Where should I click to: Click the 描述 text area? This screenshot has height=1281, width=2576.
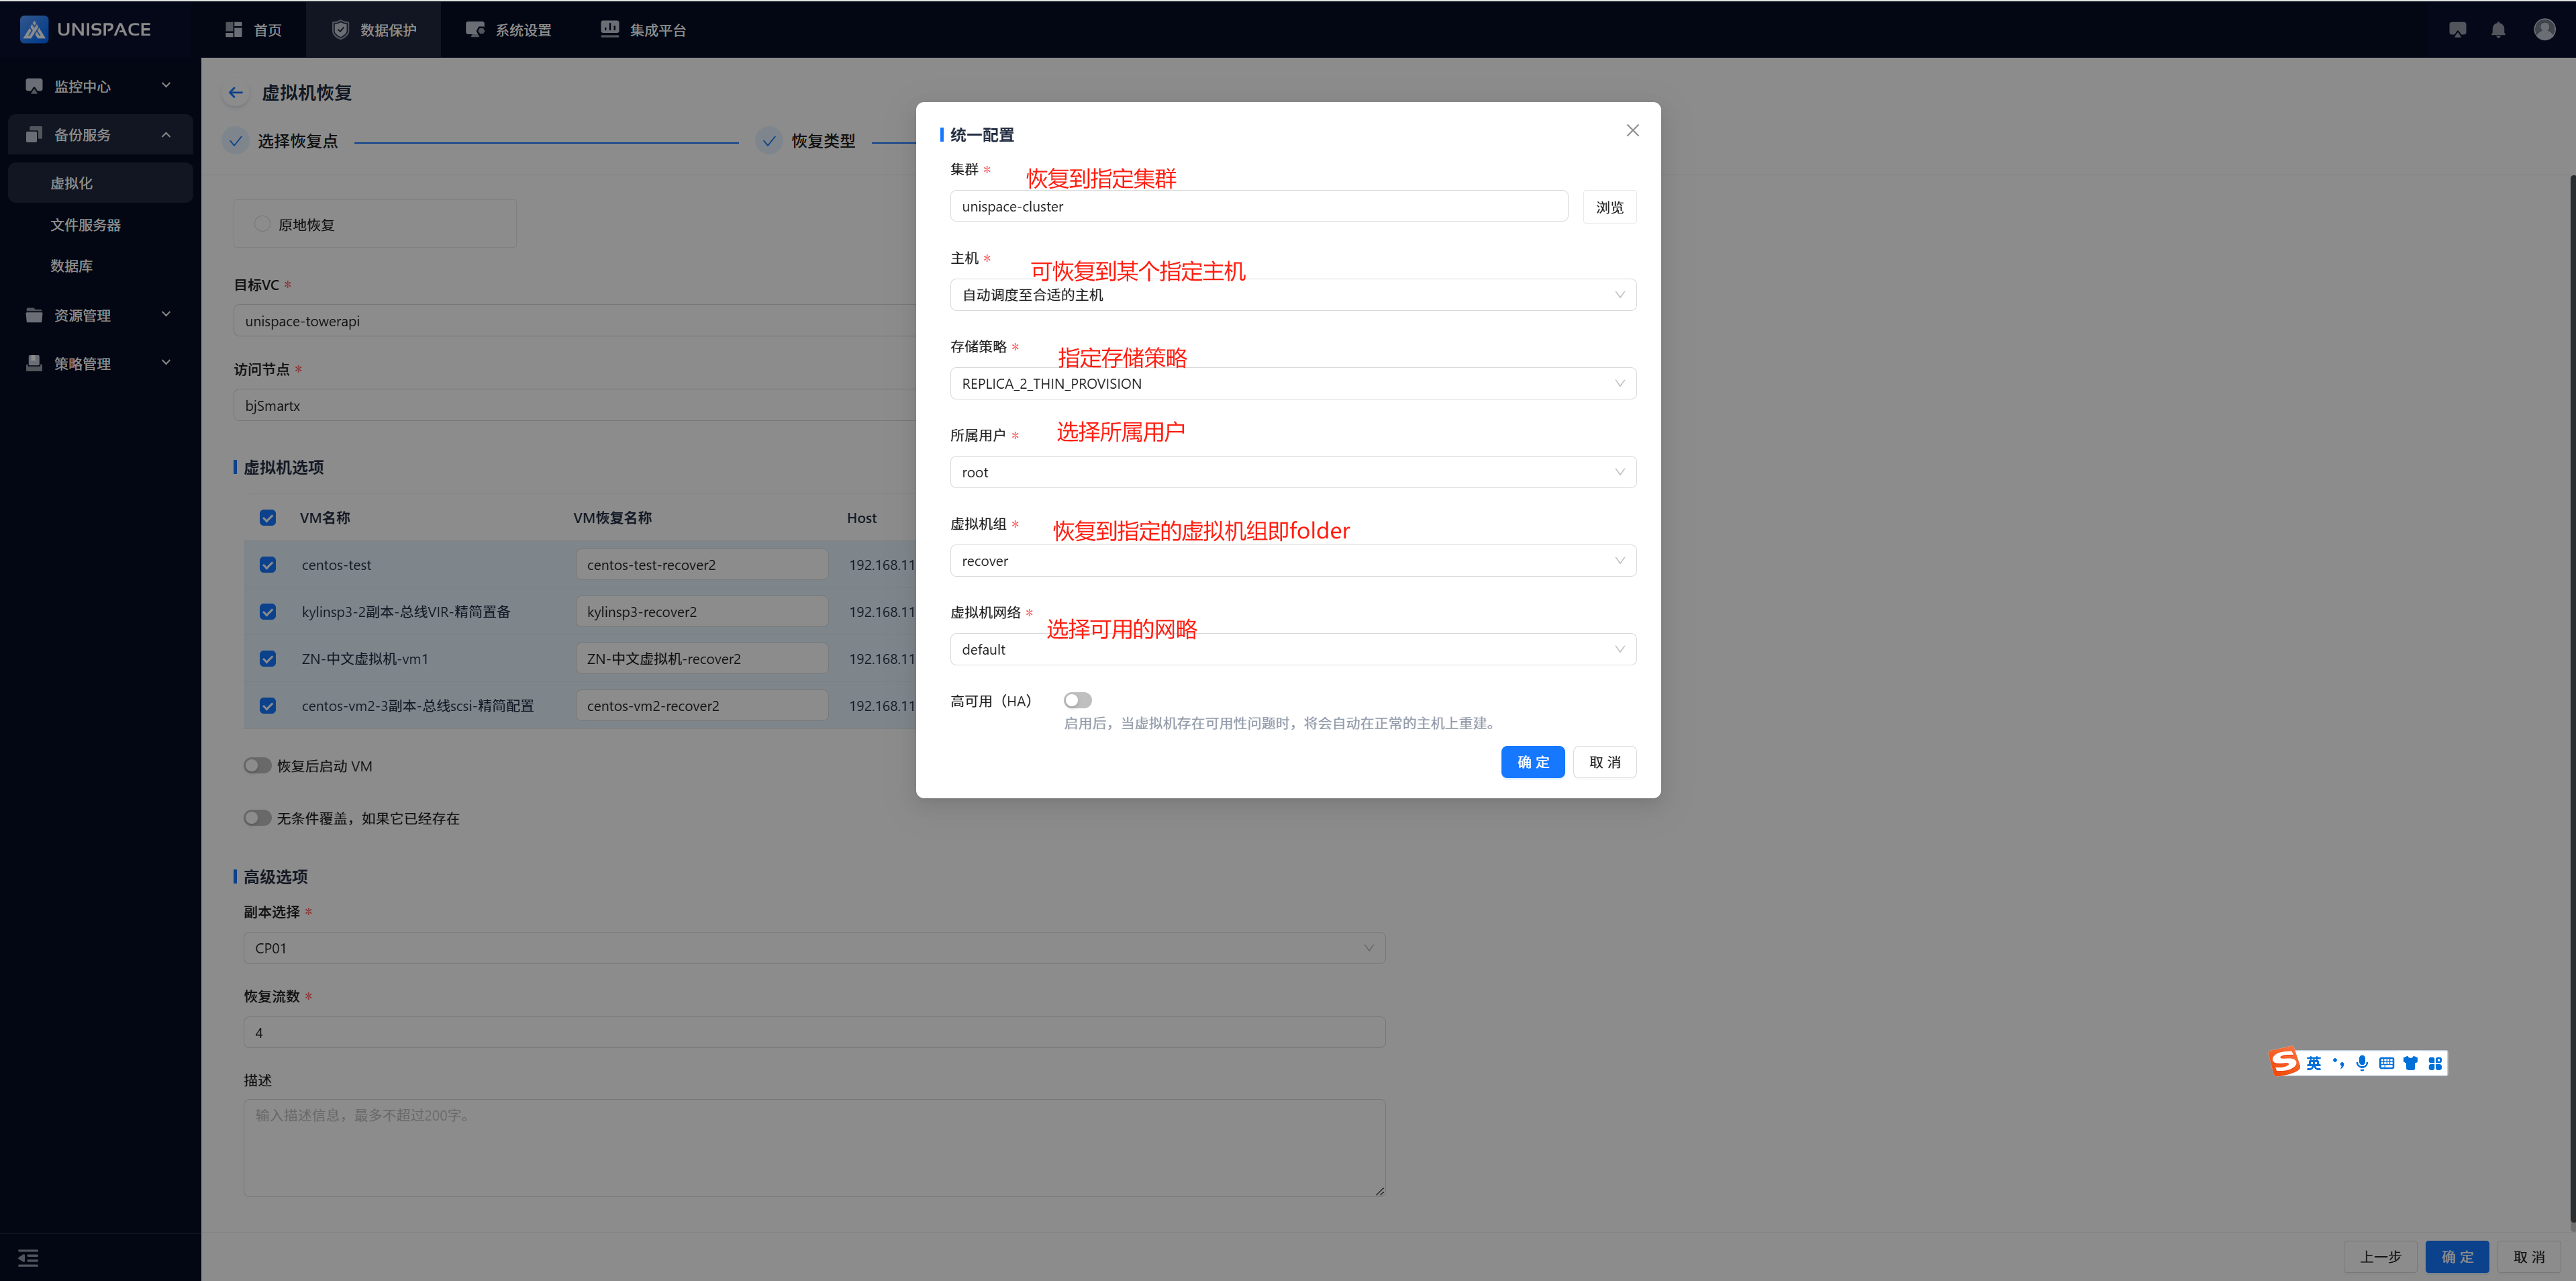click(814, 1147)
